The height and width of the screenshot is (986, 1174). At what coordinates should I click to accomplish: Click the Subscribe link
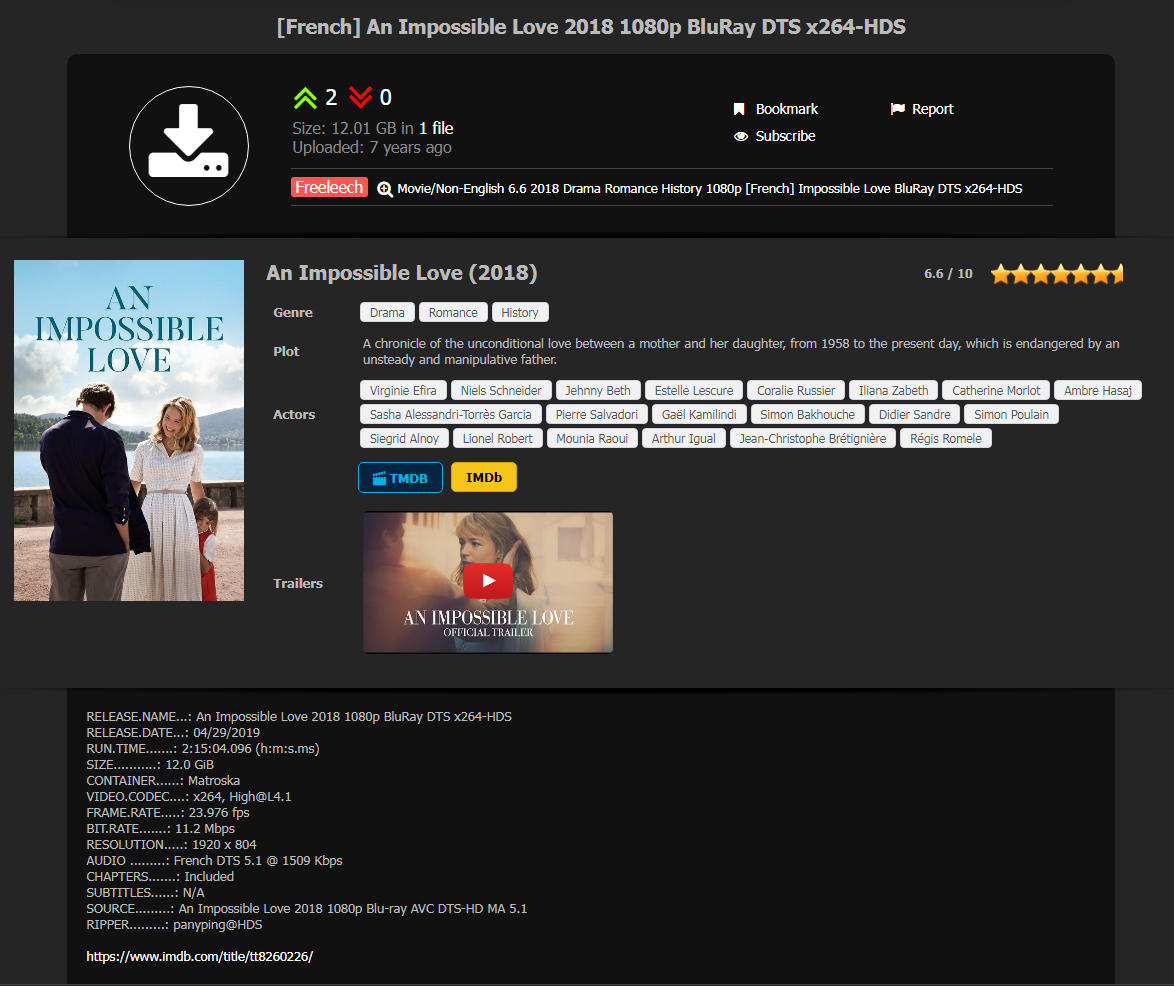(x=785, y=136)
